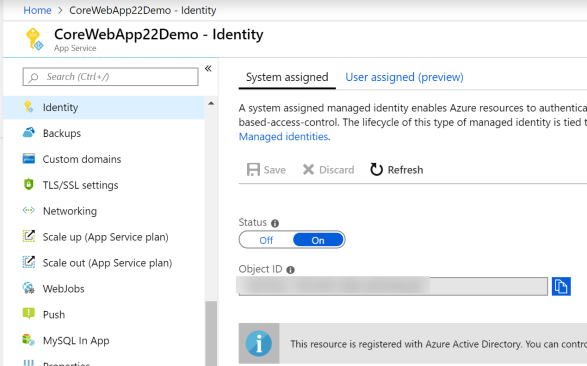
Task: Click the Backups cloud icon
Action: pyautogui.click(x=28, y=132)
